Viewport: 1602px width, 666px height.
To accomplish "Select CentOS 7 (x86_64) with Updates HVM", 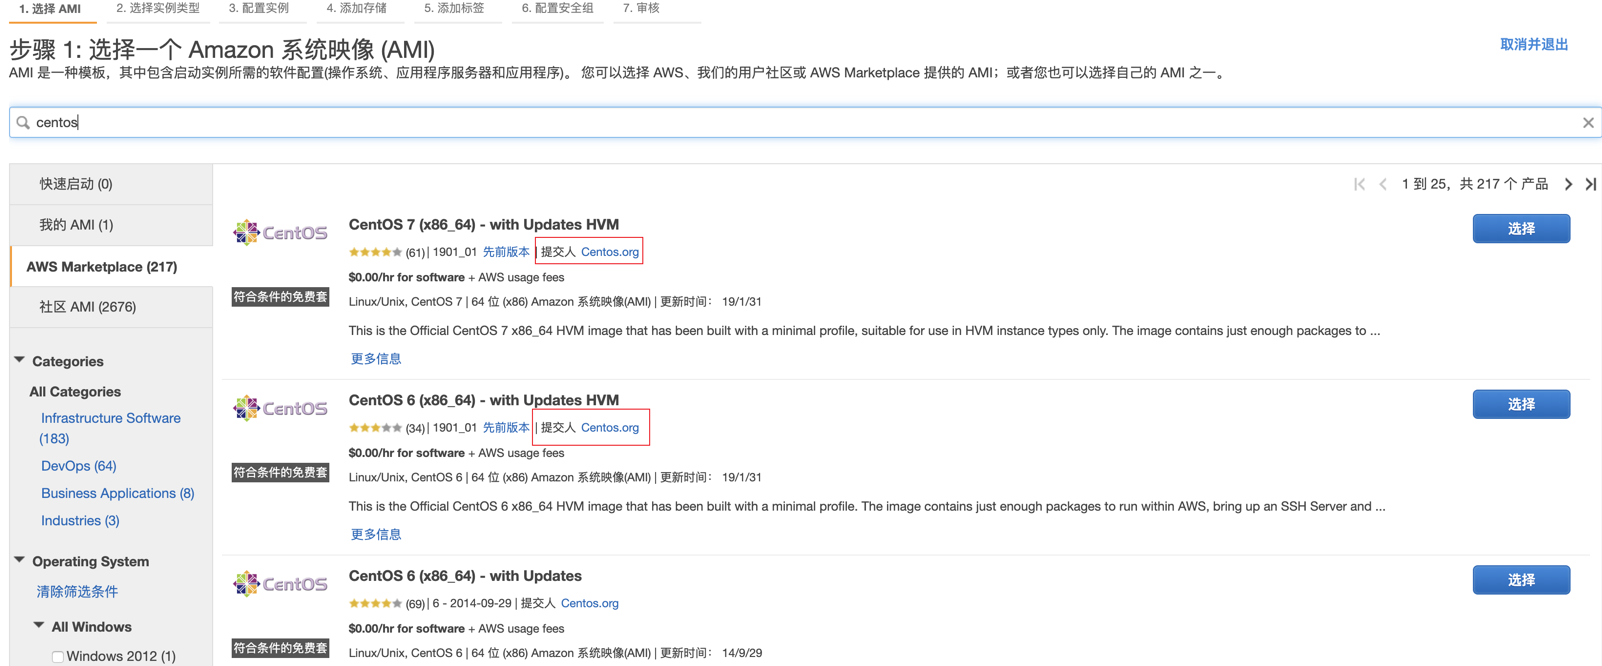I will [1520, 229].
